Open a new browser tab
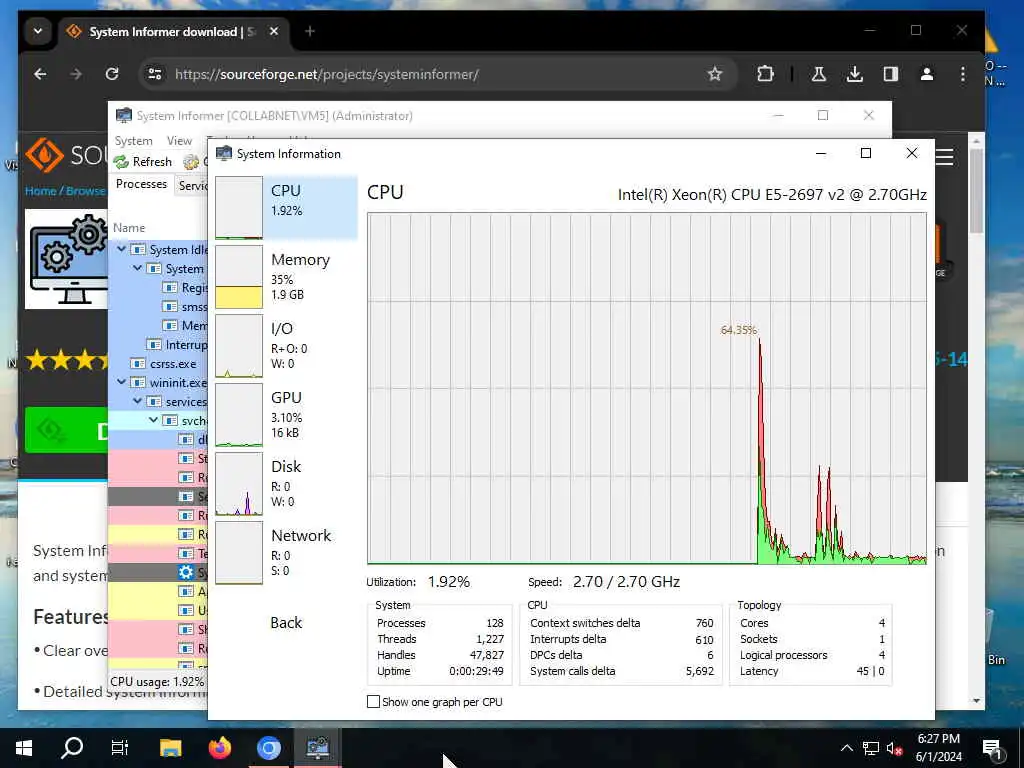 (x=310, y=31)
